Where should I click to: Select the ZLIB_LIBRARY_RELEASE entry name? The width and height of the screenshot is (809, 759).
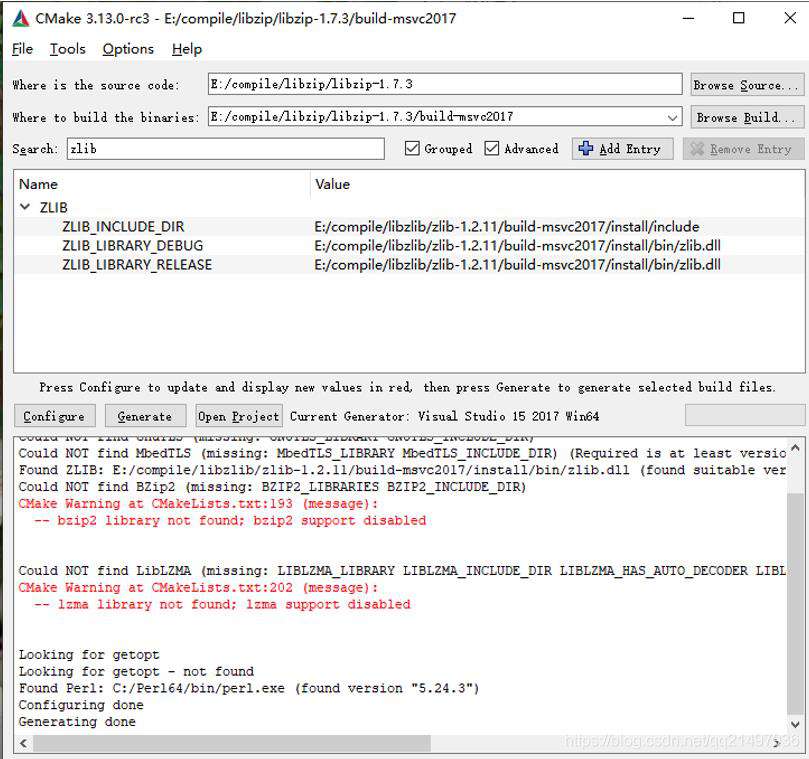(x=137, y=265)
